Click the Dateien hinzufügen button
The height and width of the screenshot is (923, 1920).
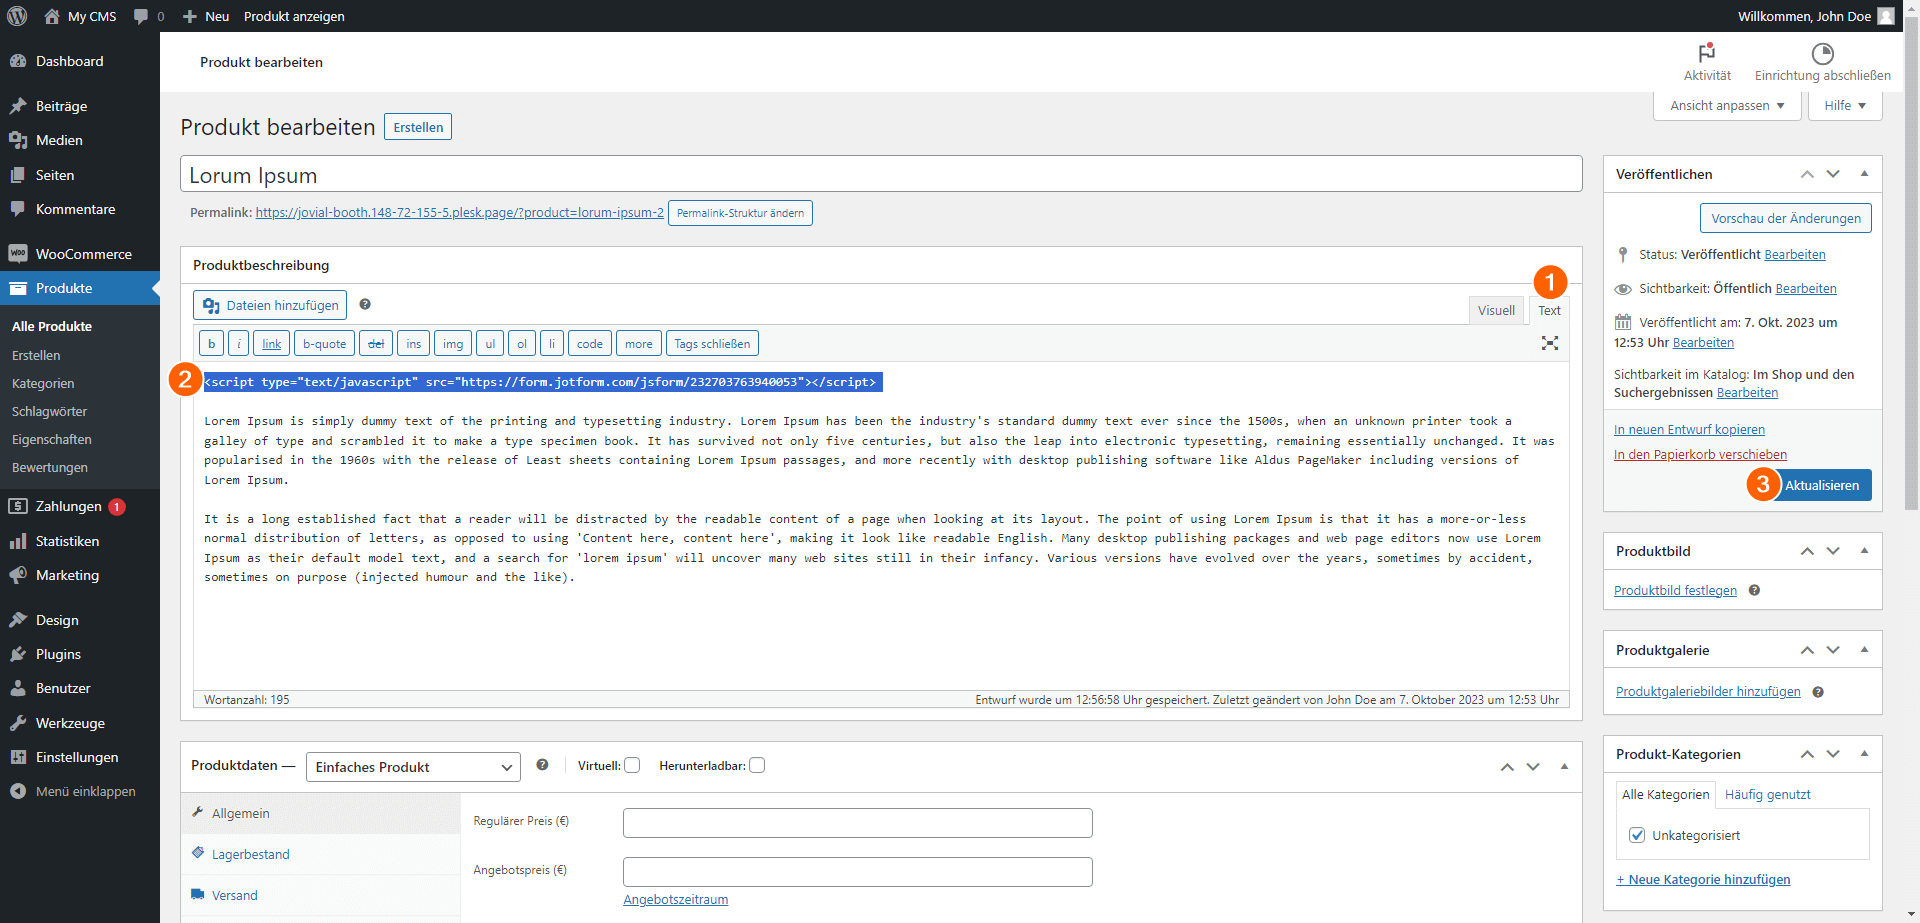point(270,305)
